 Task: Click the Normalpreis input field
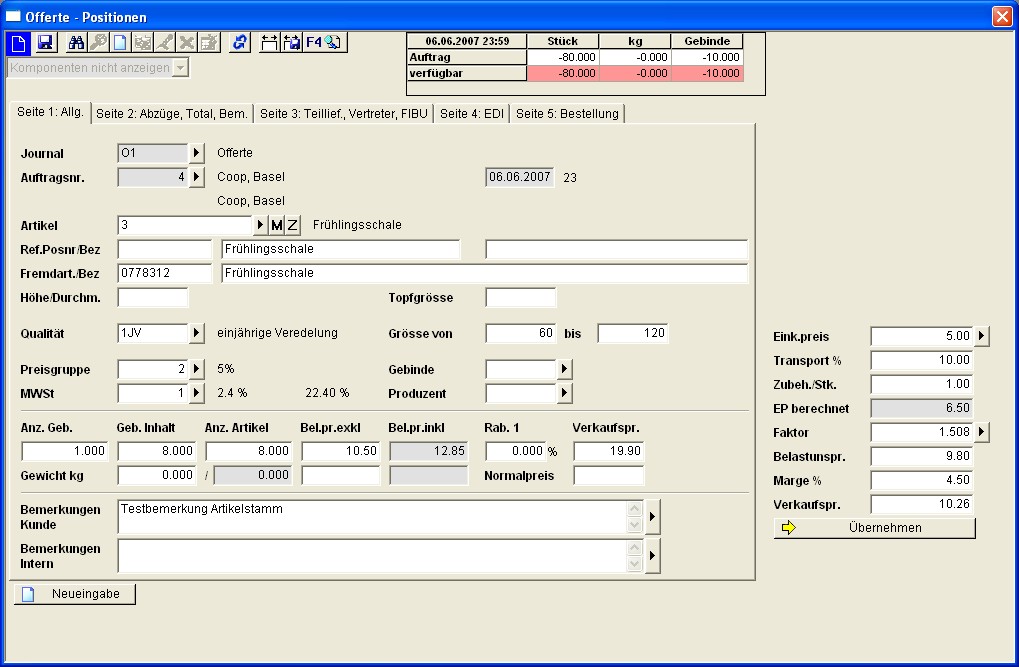pyautogui.click(x=609, y=476)
